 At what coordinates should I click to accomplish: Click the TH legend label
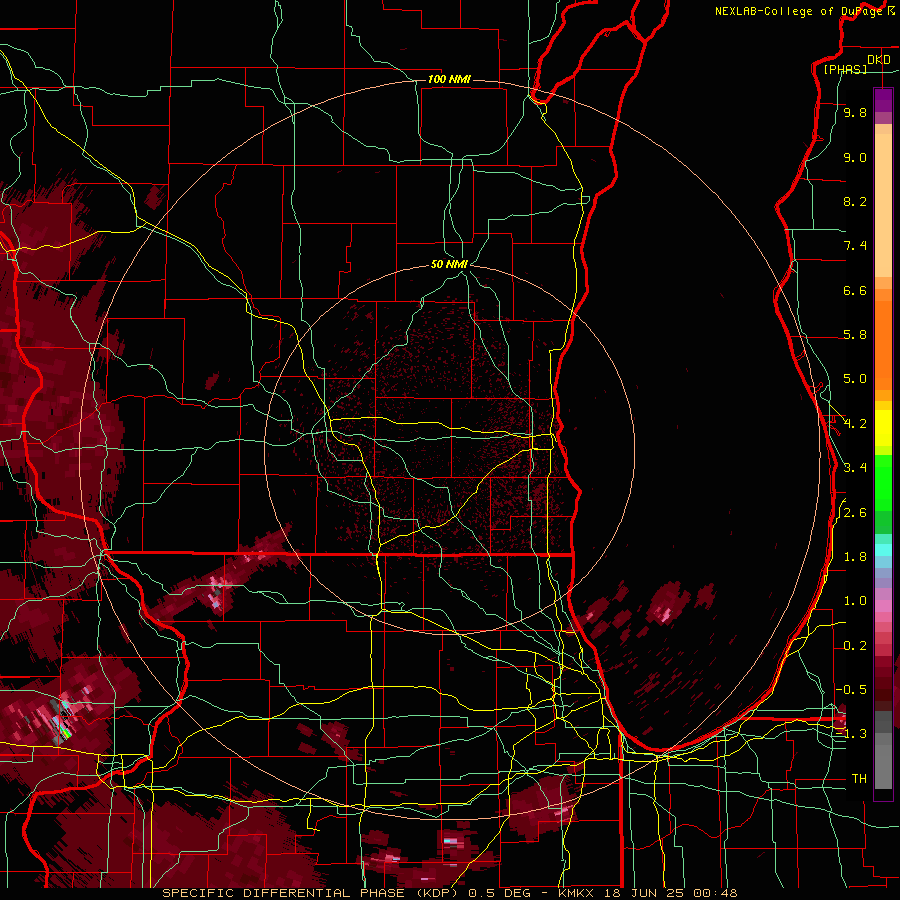859,779
